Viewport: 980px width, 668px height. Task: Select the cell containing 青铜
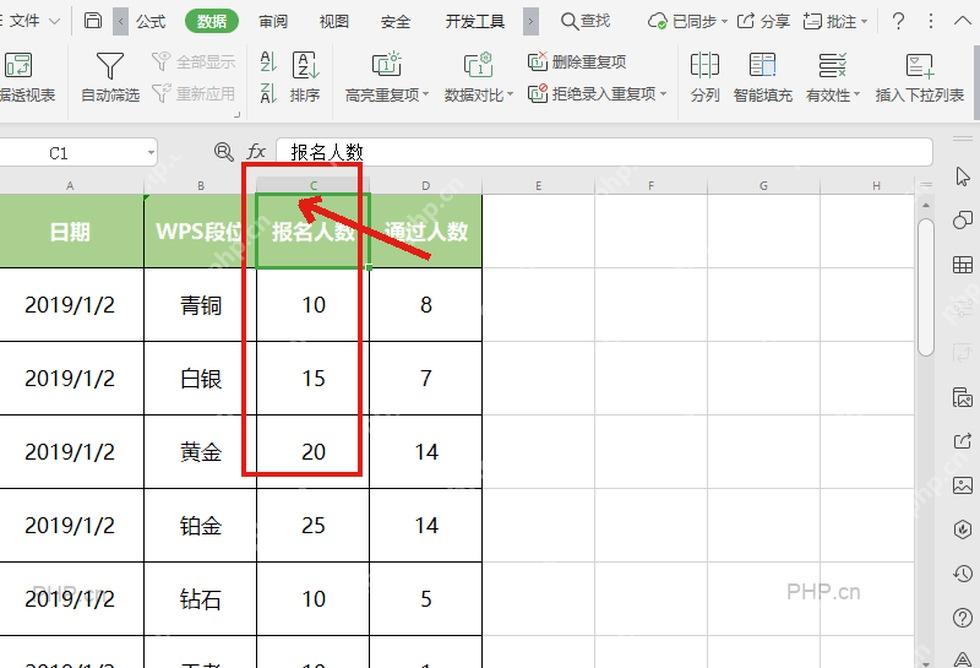click(200, 304)
